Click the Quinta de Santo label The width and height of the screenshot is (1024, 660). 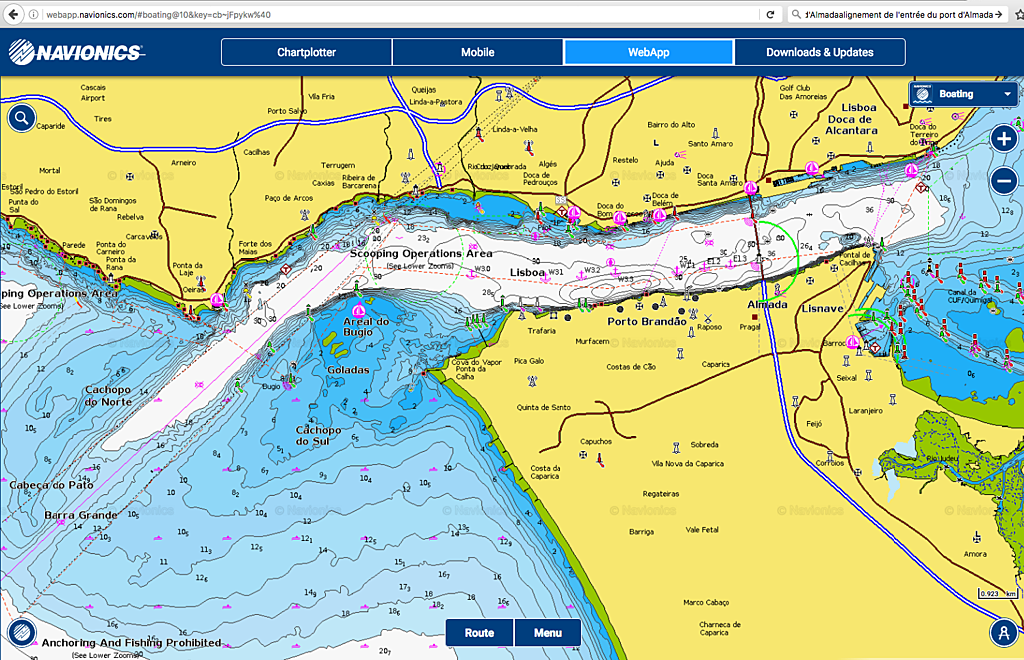pyautogui.click(x=543, y=407)
